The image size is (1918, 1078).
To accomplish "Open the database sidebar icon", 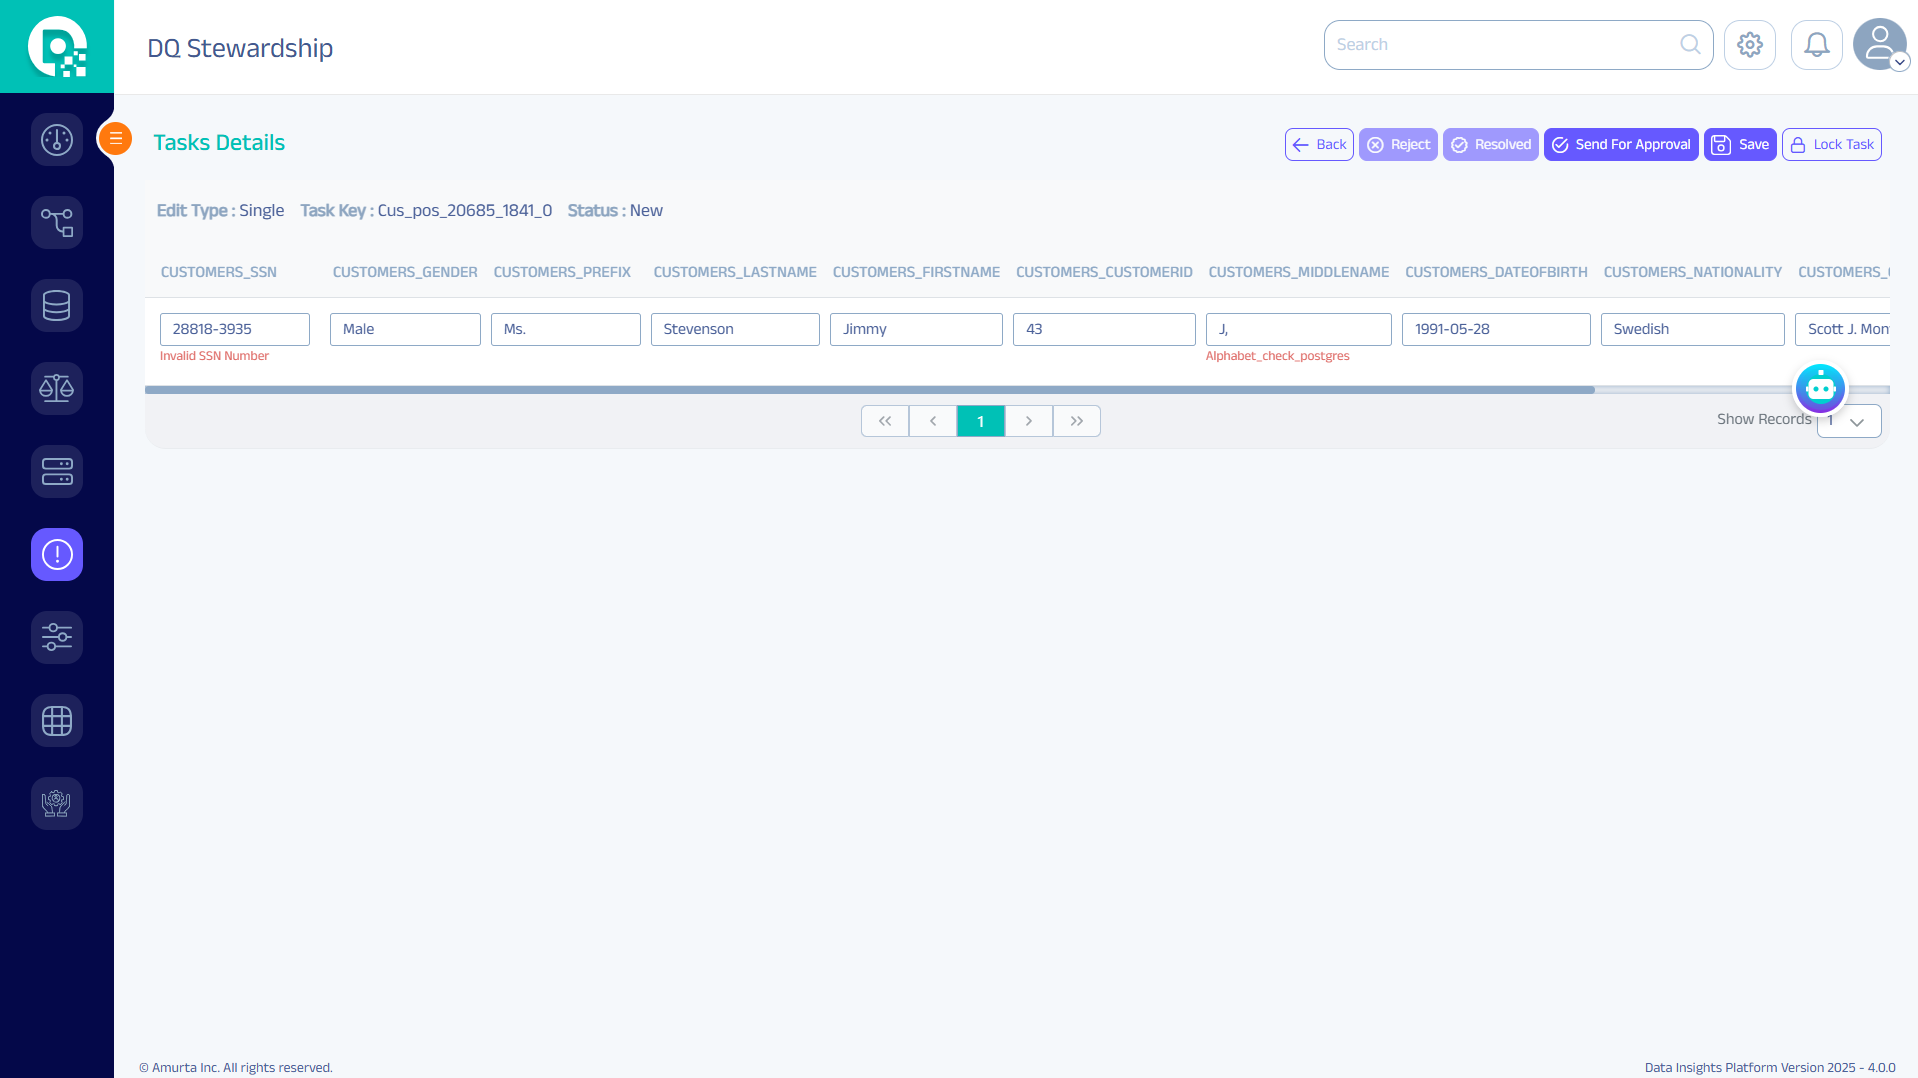I will [57, 305].
